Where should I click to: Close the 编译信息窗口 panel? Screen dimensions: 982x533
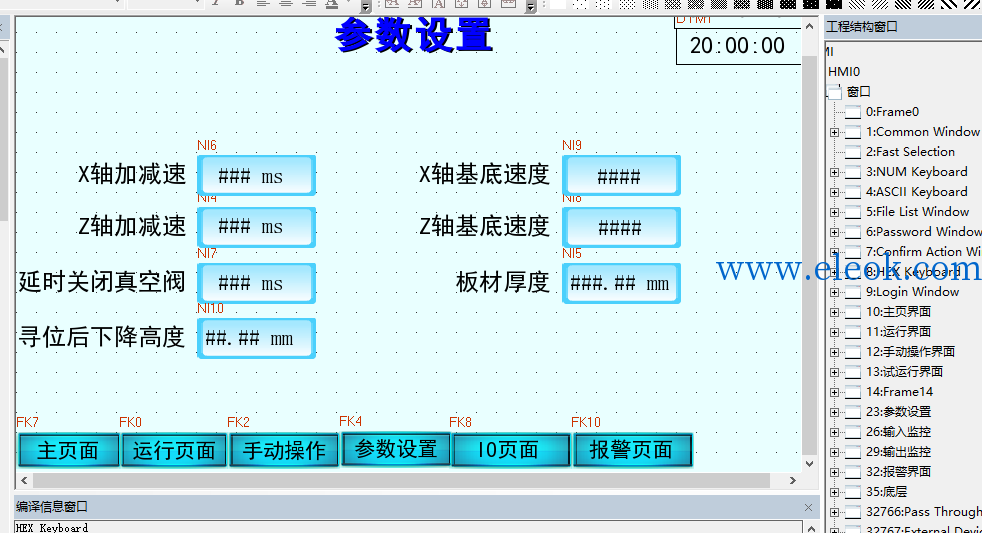[x=808, y=507]
